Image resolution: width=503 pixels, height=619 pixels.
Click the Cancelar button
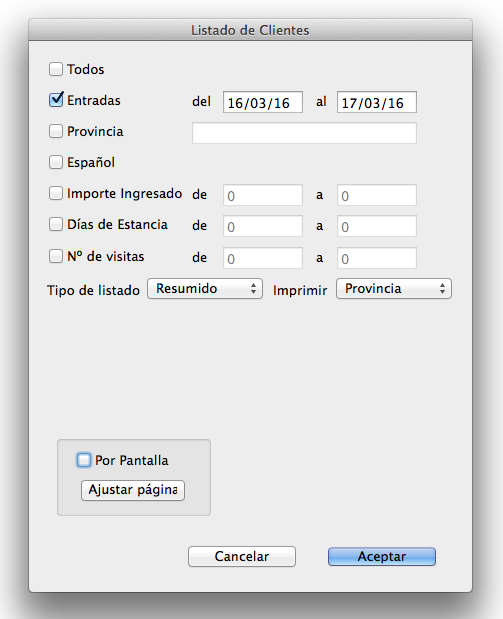tap(242, 556)
